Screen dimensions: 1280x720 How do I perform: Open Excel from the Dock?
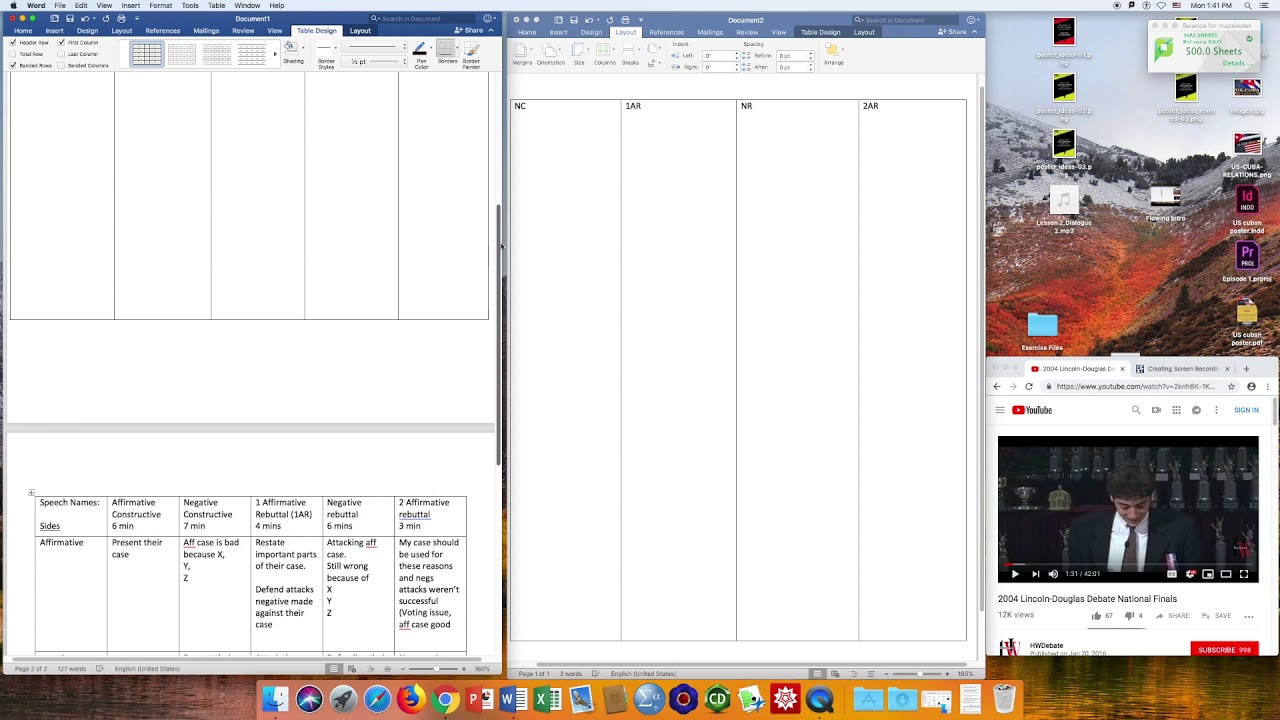coord(547,699)
